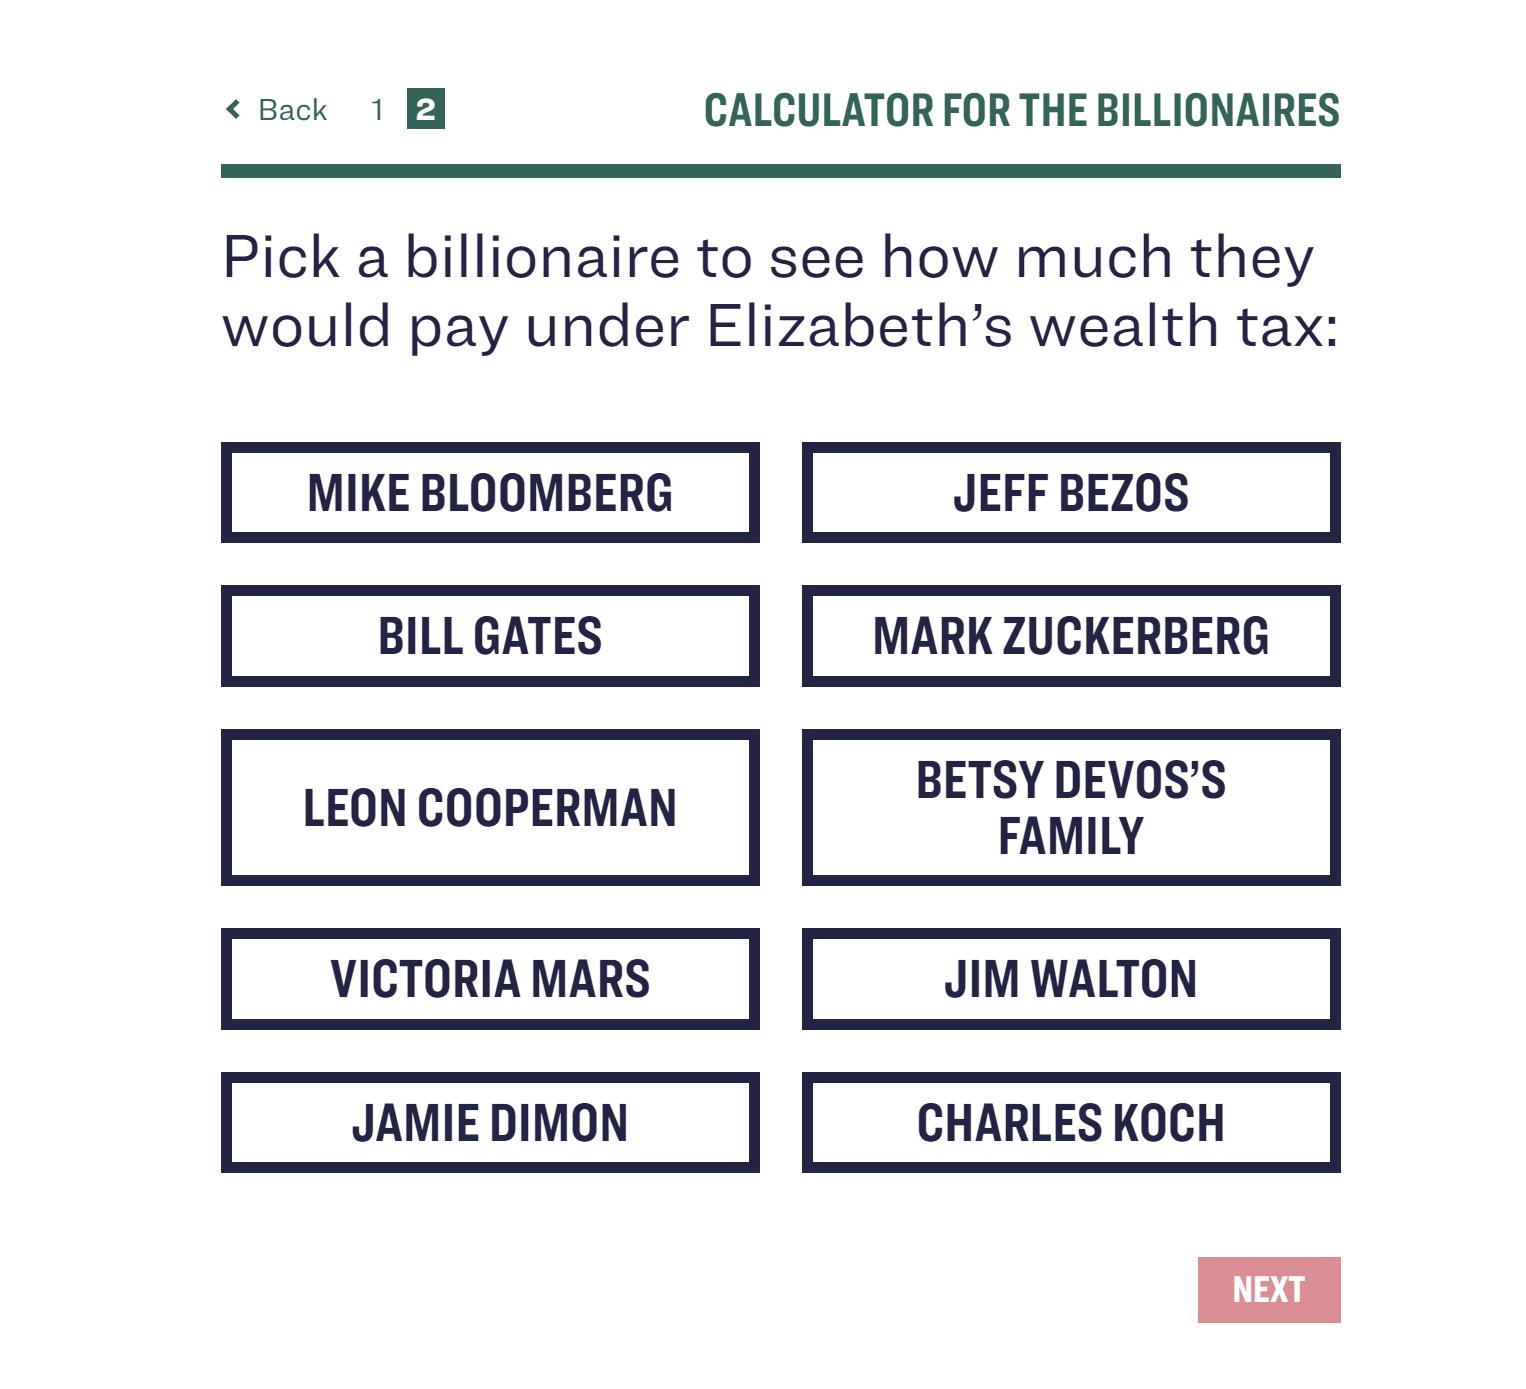Click the Calculator for the Billionaires title
Viewport: 1526px width, 1389px height.
point(1021,110)
